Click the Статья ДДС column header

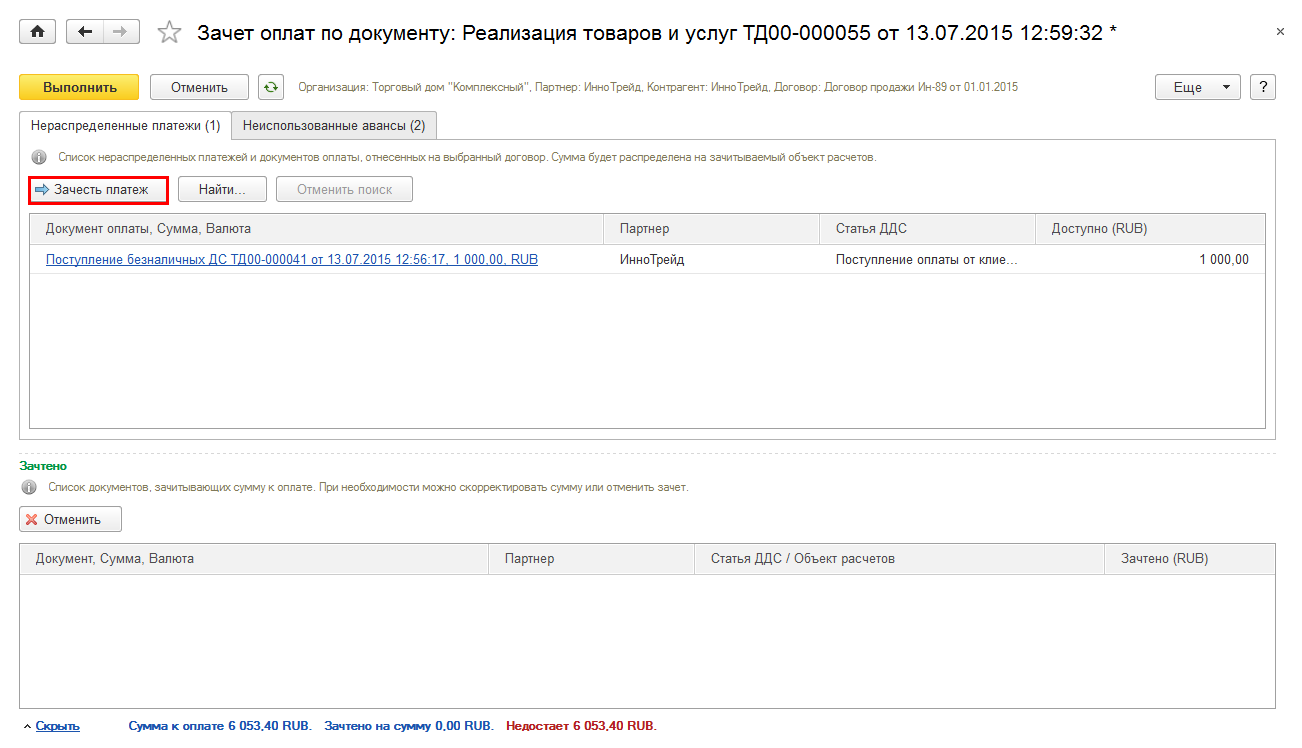[871, 229]
